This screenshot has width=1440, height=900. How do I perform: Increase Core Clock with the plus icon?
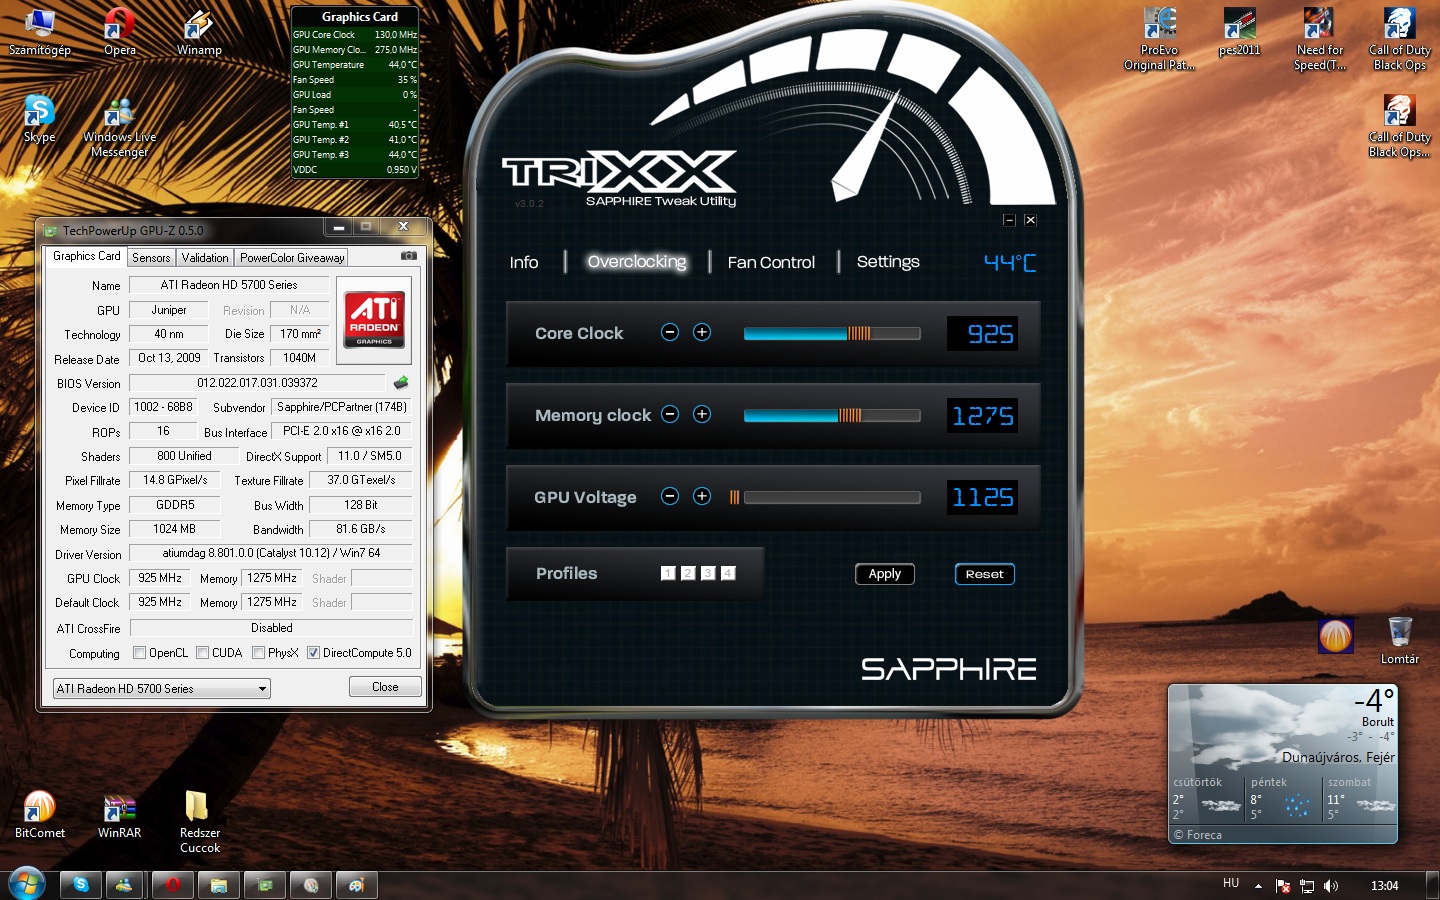702,332
